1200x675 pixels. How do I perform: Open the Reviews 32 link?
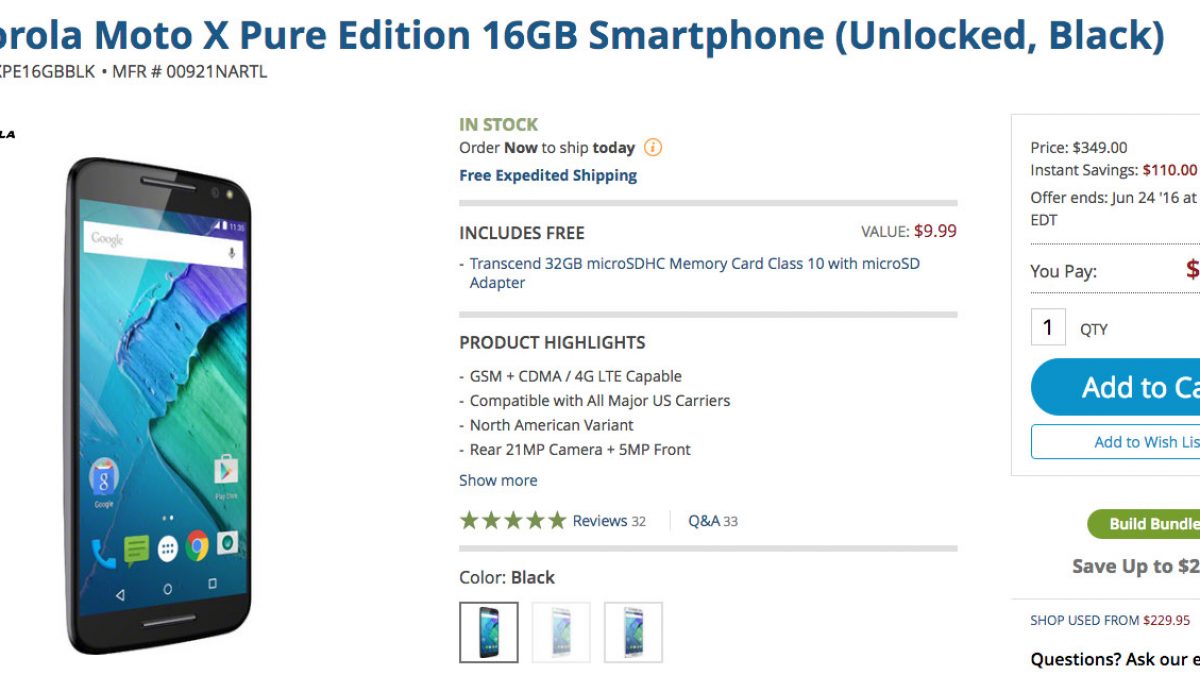[x=609, y=521]
